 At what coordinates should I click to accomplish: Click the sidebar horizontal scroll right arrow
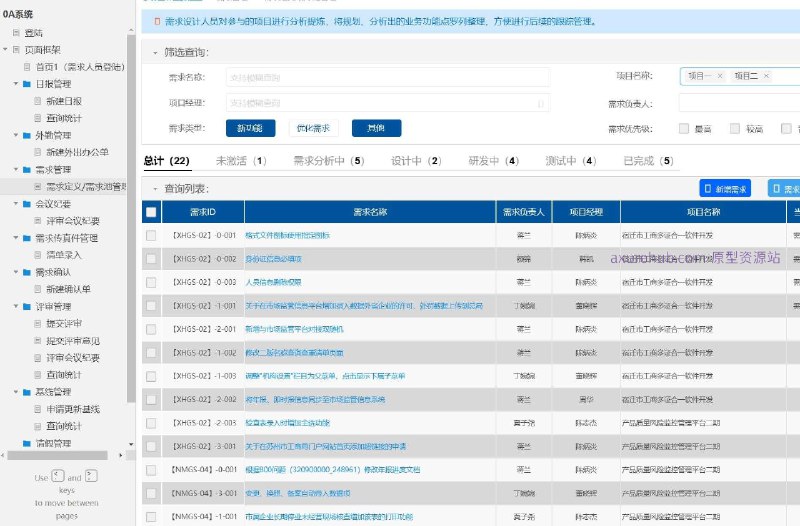click(121, 455)
